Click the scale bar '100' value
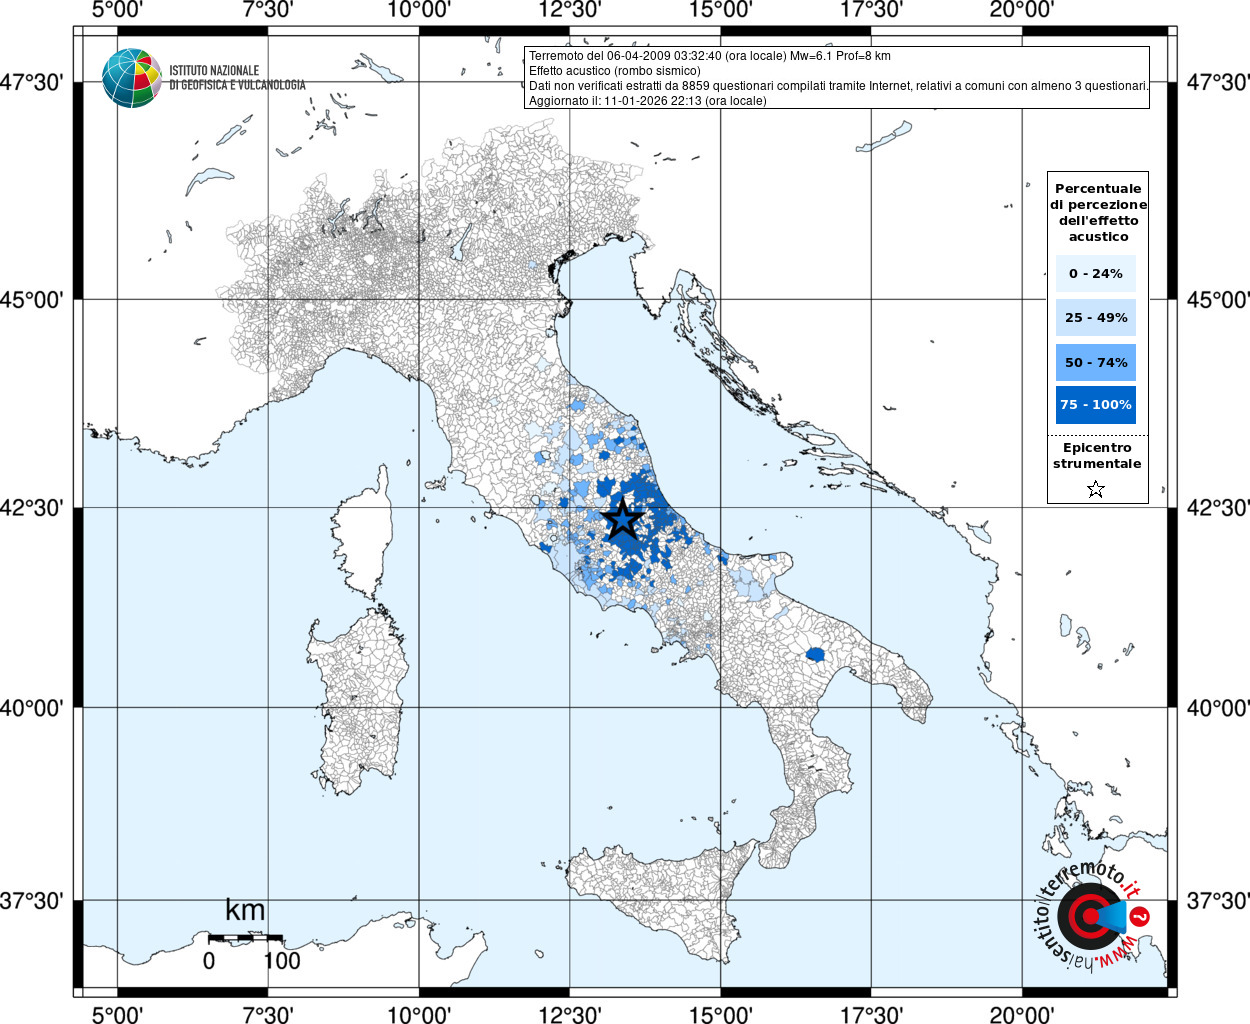Viewport: 1250px width, 1024px height. click(282, 961)
